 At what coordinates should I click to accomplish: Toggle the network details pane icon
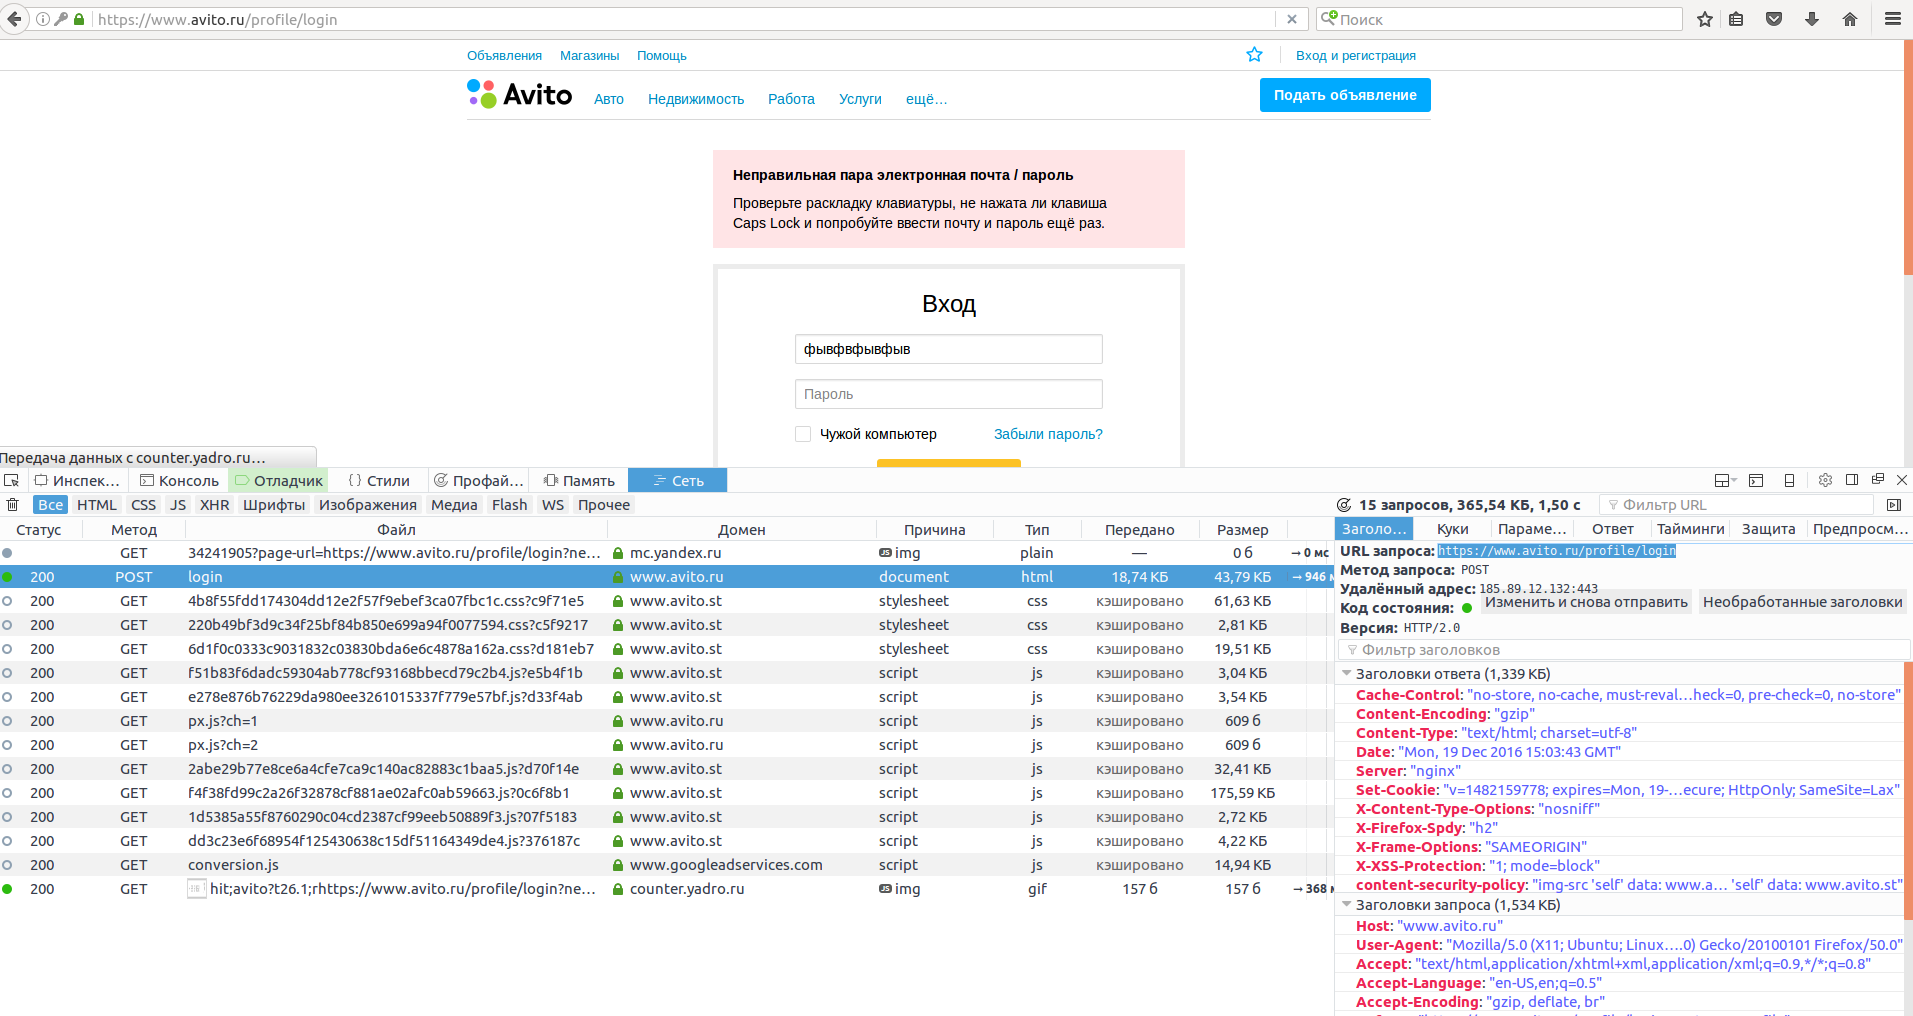[1893, 505]
